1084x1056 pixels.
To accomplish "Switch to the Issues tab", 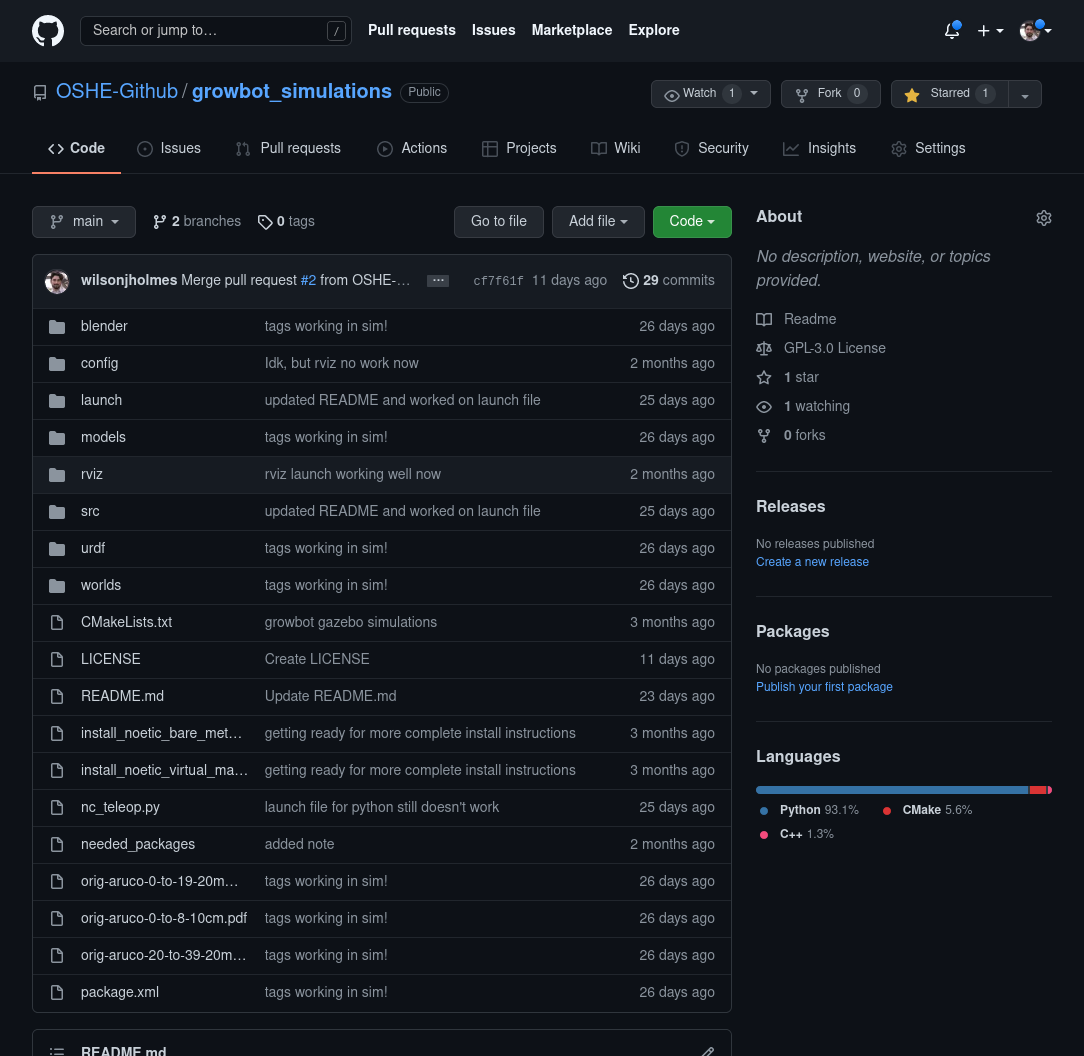I will click(x=169, y=149).
